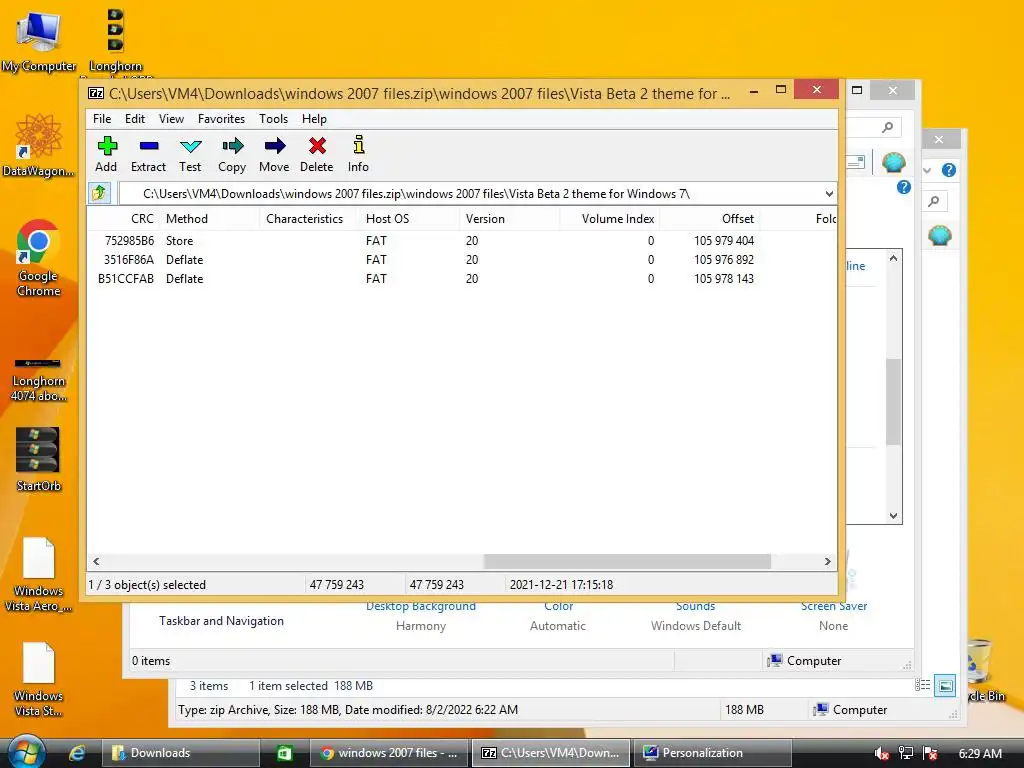Sort by the Host OS column header

click(x=409, y=219)
